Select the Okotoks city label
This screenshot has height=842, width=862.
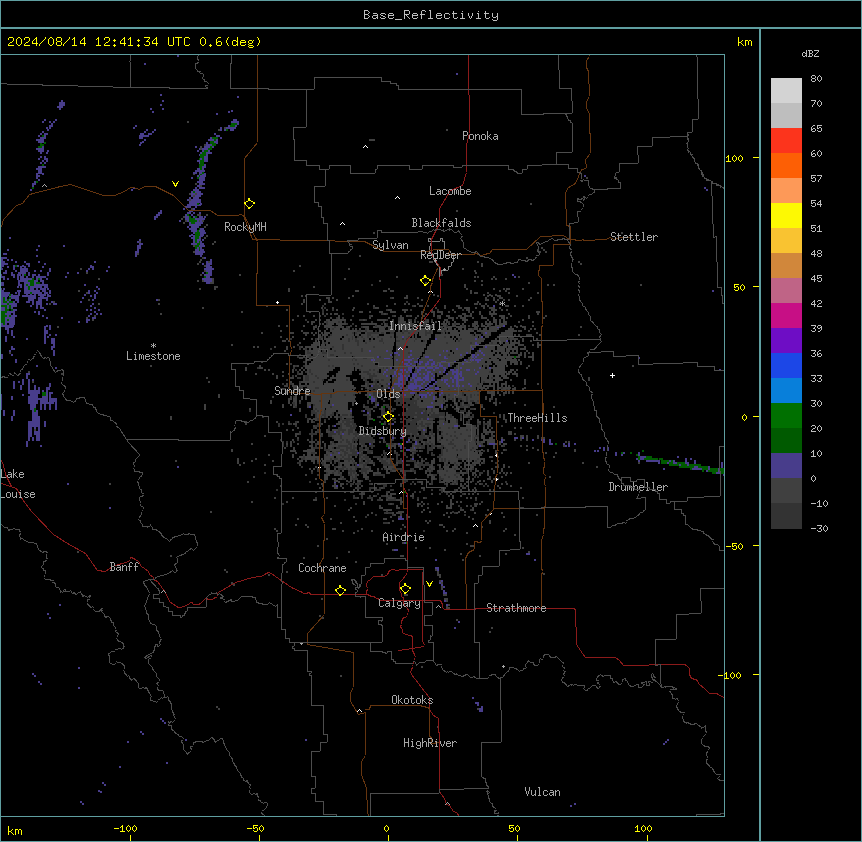point(412,700)
